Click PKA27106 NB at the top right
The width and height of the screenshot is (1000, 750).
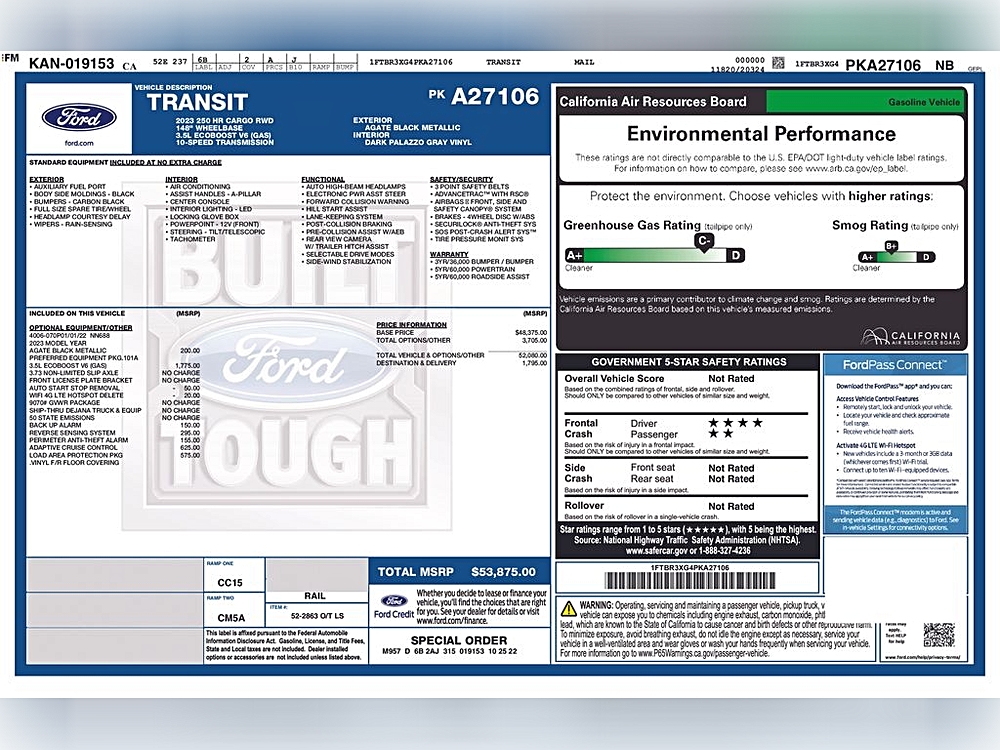[x=899, y=65]
